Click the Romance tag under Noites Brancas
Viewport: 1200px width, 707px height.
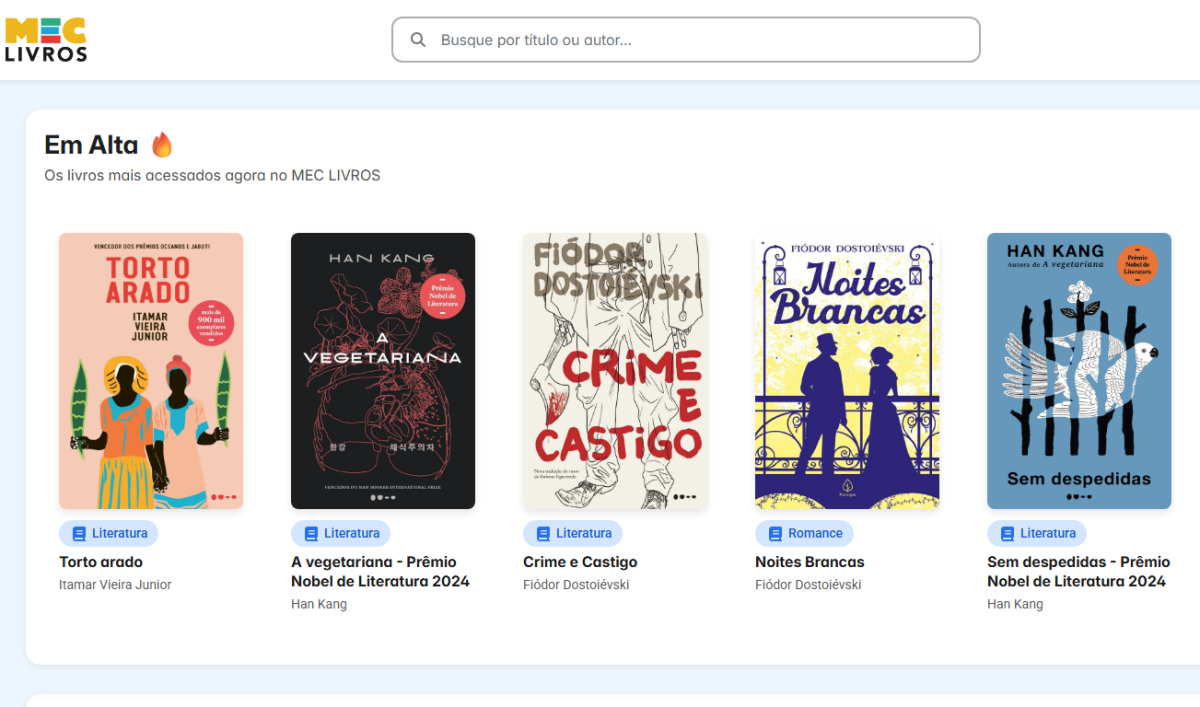[x=804, y=533]
